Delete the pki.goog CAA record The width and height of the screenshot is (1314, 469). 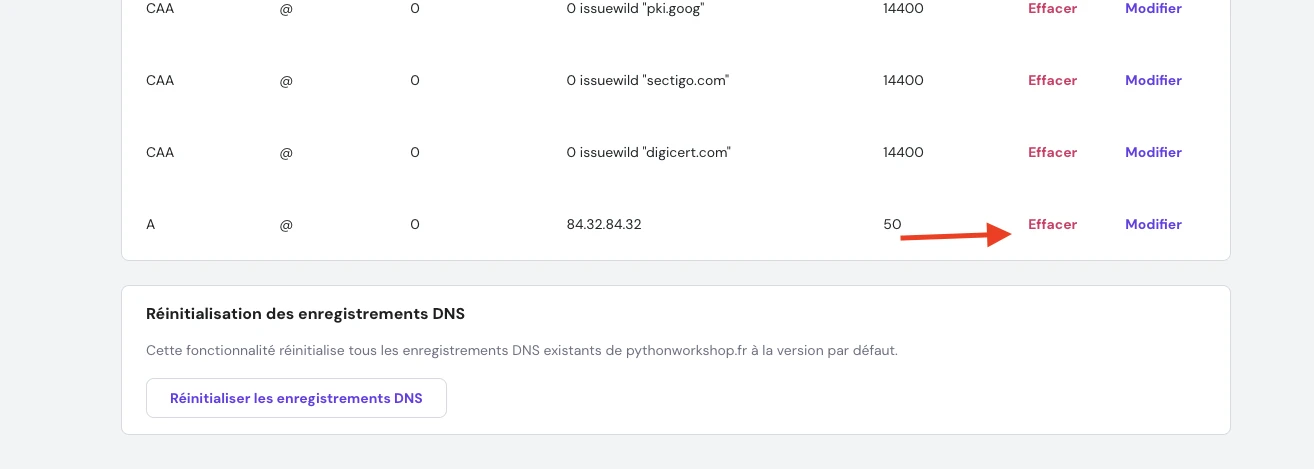pos(1052,9)
